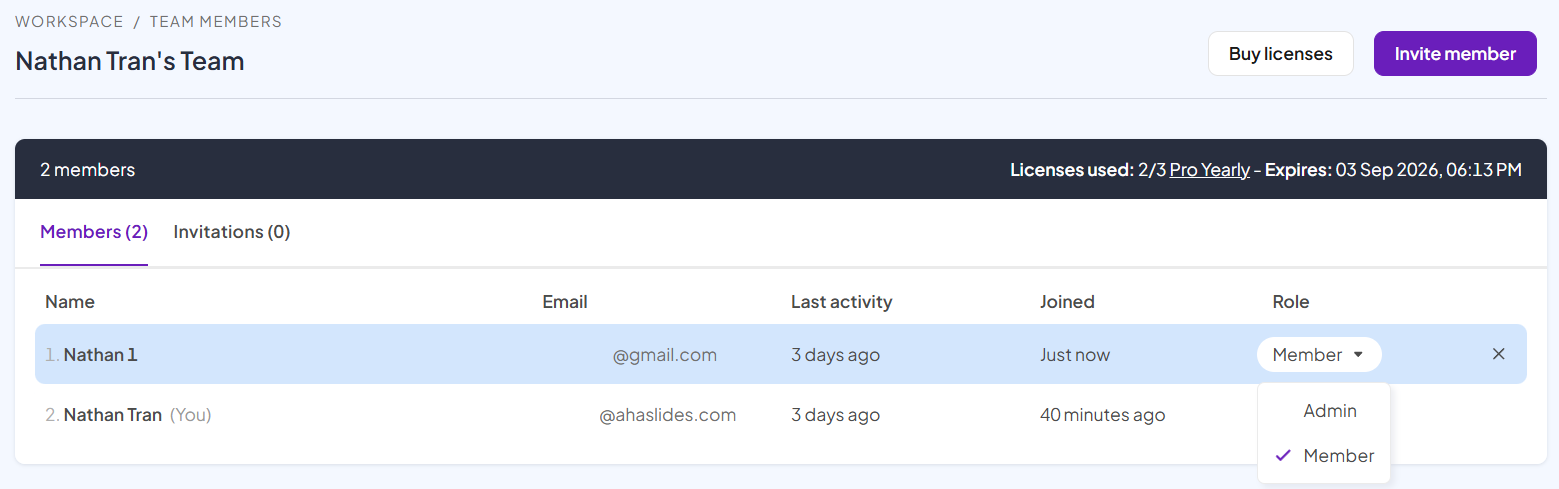The width and height of the screenshot is (1559, 489).
Task: Click the Buy licenses button
Action: pos(1280,54)
